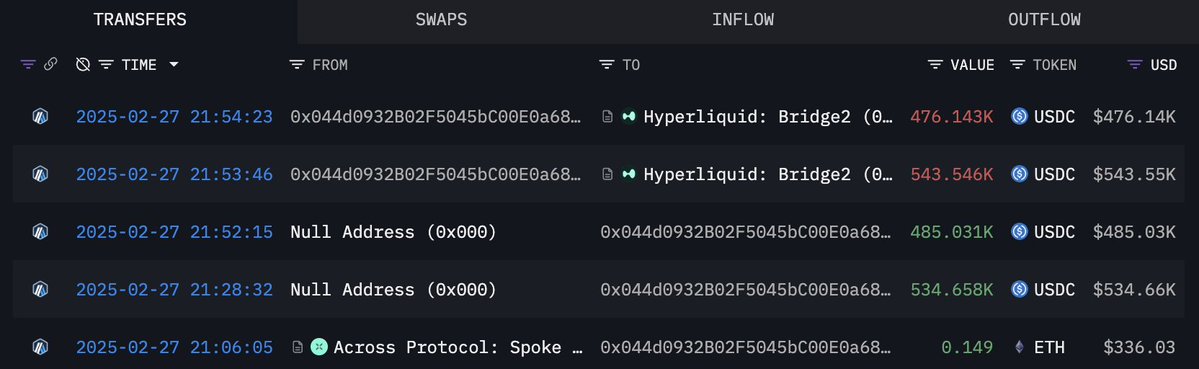
Task: Toggle the clock icon beside TIME header
Action: (x=83, y=65)
